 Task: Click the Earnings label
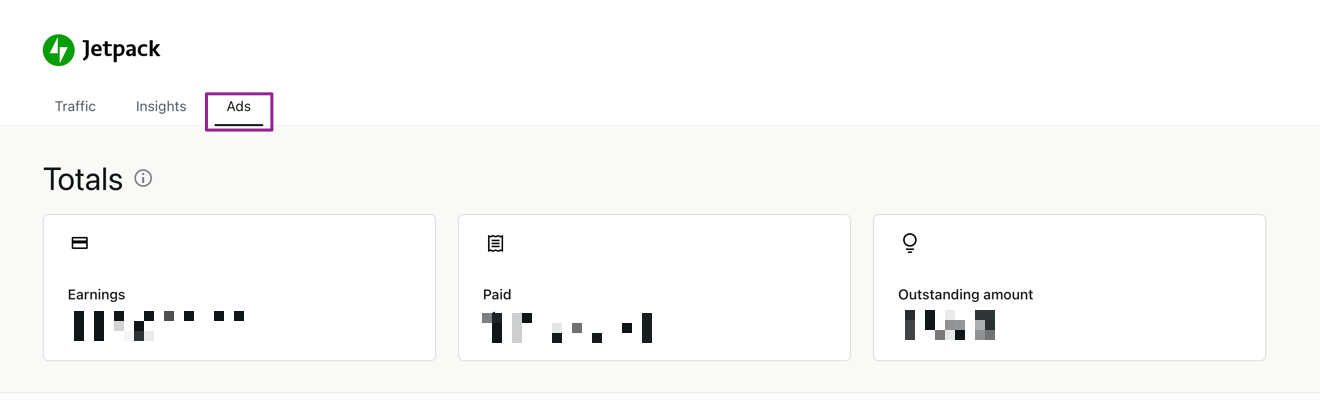pyautogui.click(x=96, y=295)
